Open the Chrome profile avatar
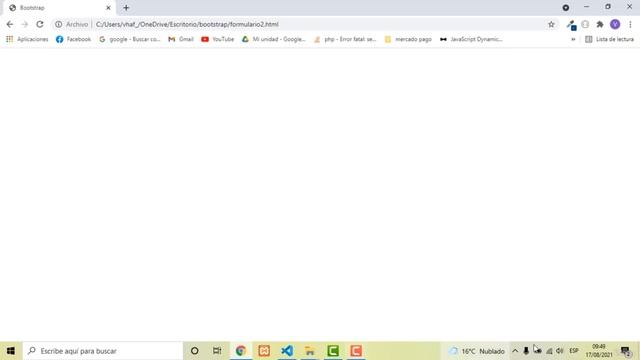 615,24
